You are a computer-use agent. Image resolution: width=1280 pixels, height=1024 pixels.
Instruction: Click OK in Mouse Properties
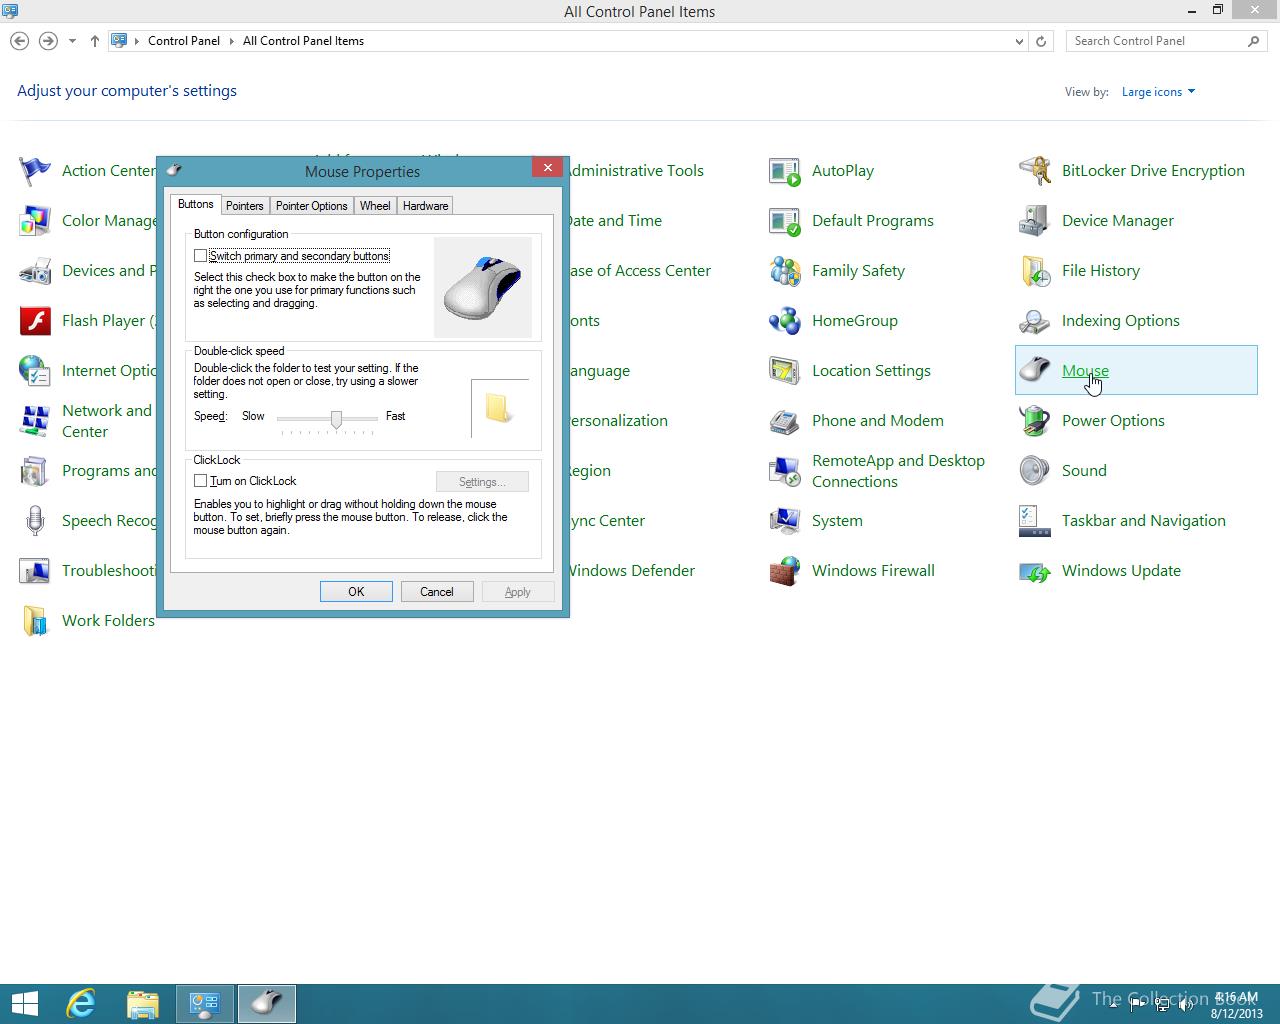(x=356, y=592)
